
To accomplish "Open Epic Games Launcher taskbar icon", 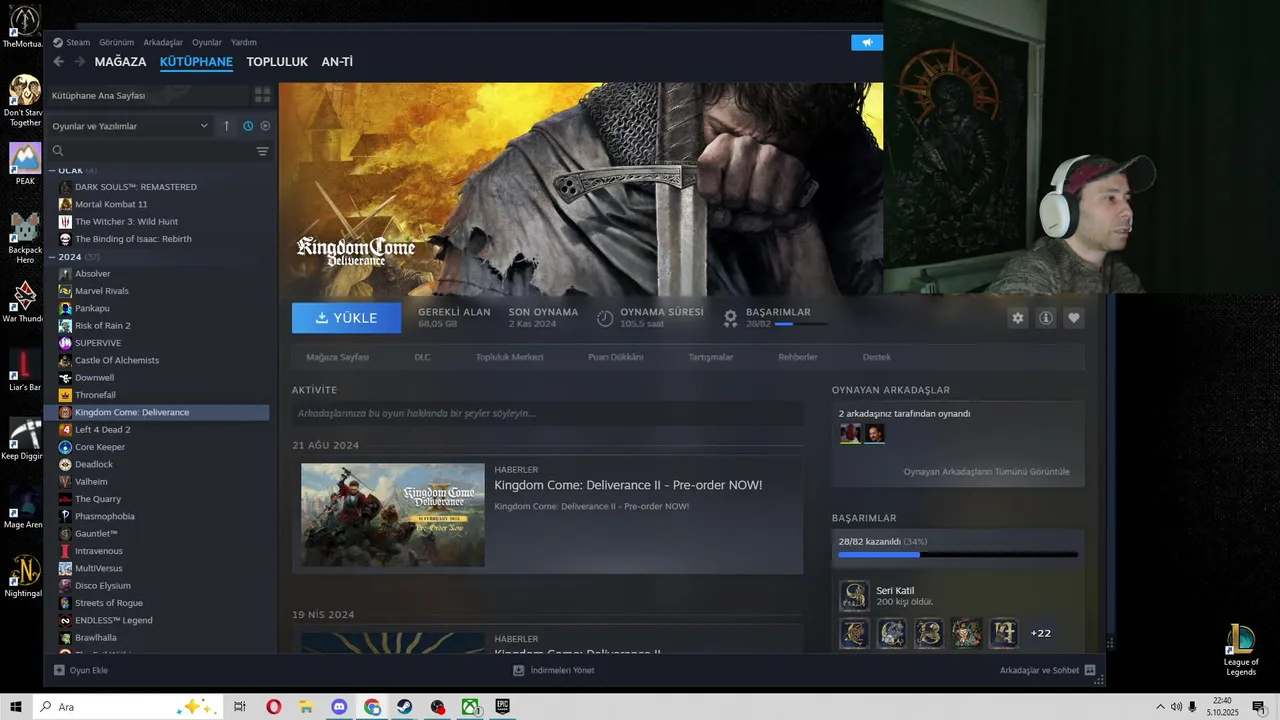I will [502, 707].
